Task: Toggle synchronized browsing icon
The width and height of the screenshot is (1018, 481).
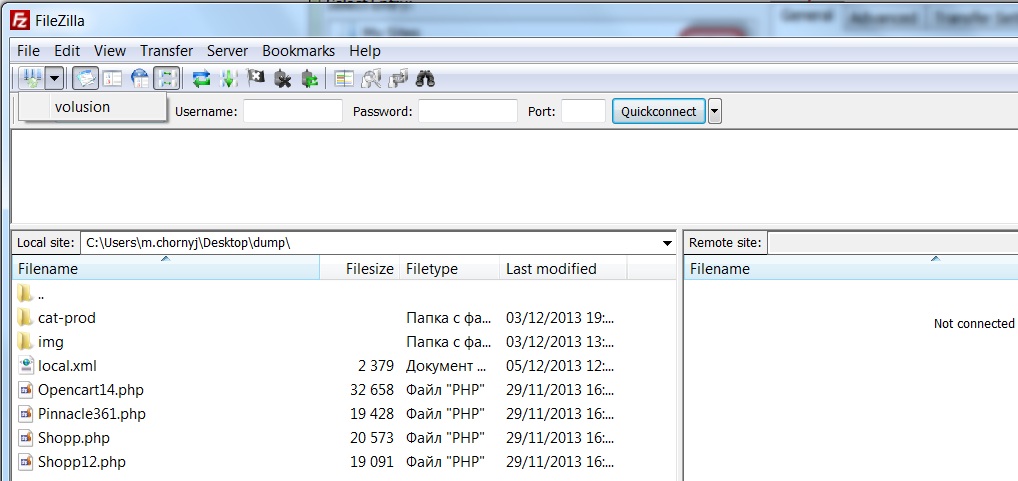Action: tap(397, 79)
